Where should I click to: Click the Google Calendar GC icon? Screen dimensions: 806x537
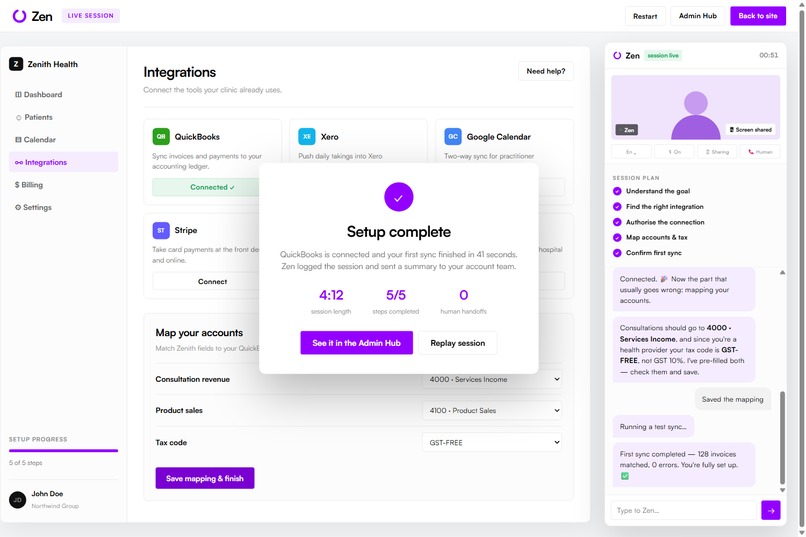pos(453,137)
